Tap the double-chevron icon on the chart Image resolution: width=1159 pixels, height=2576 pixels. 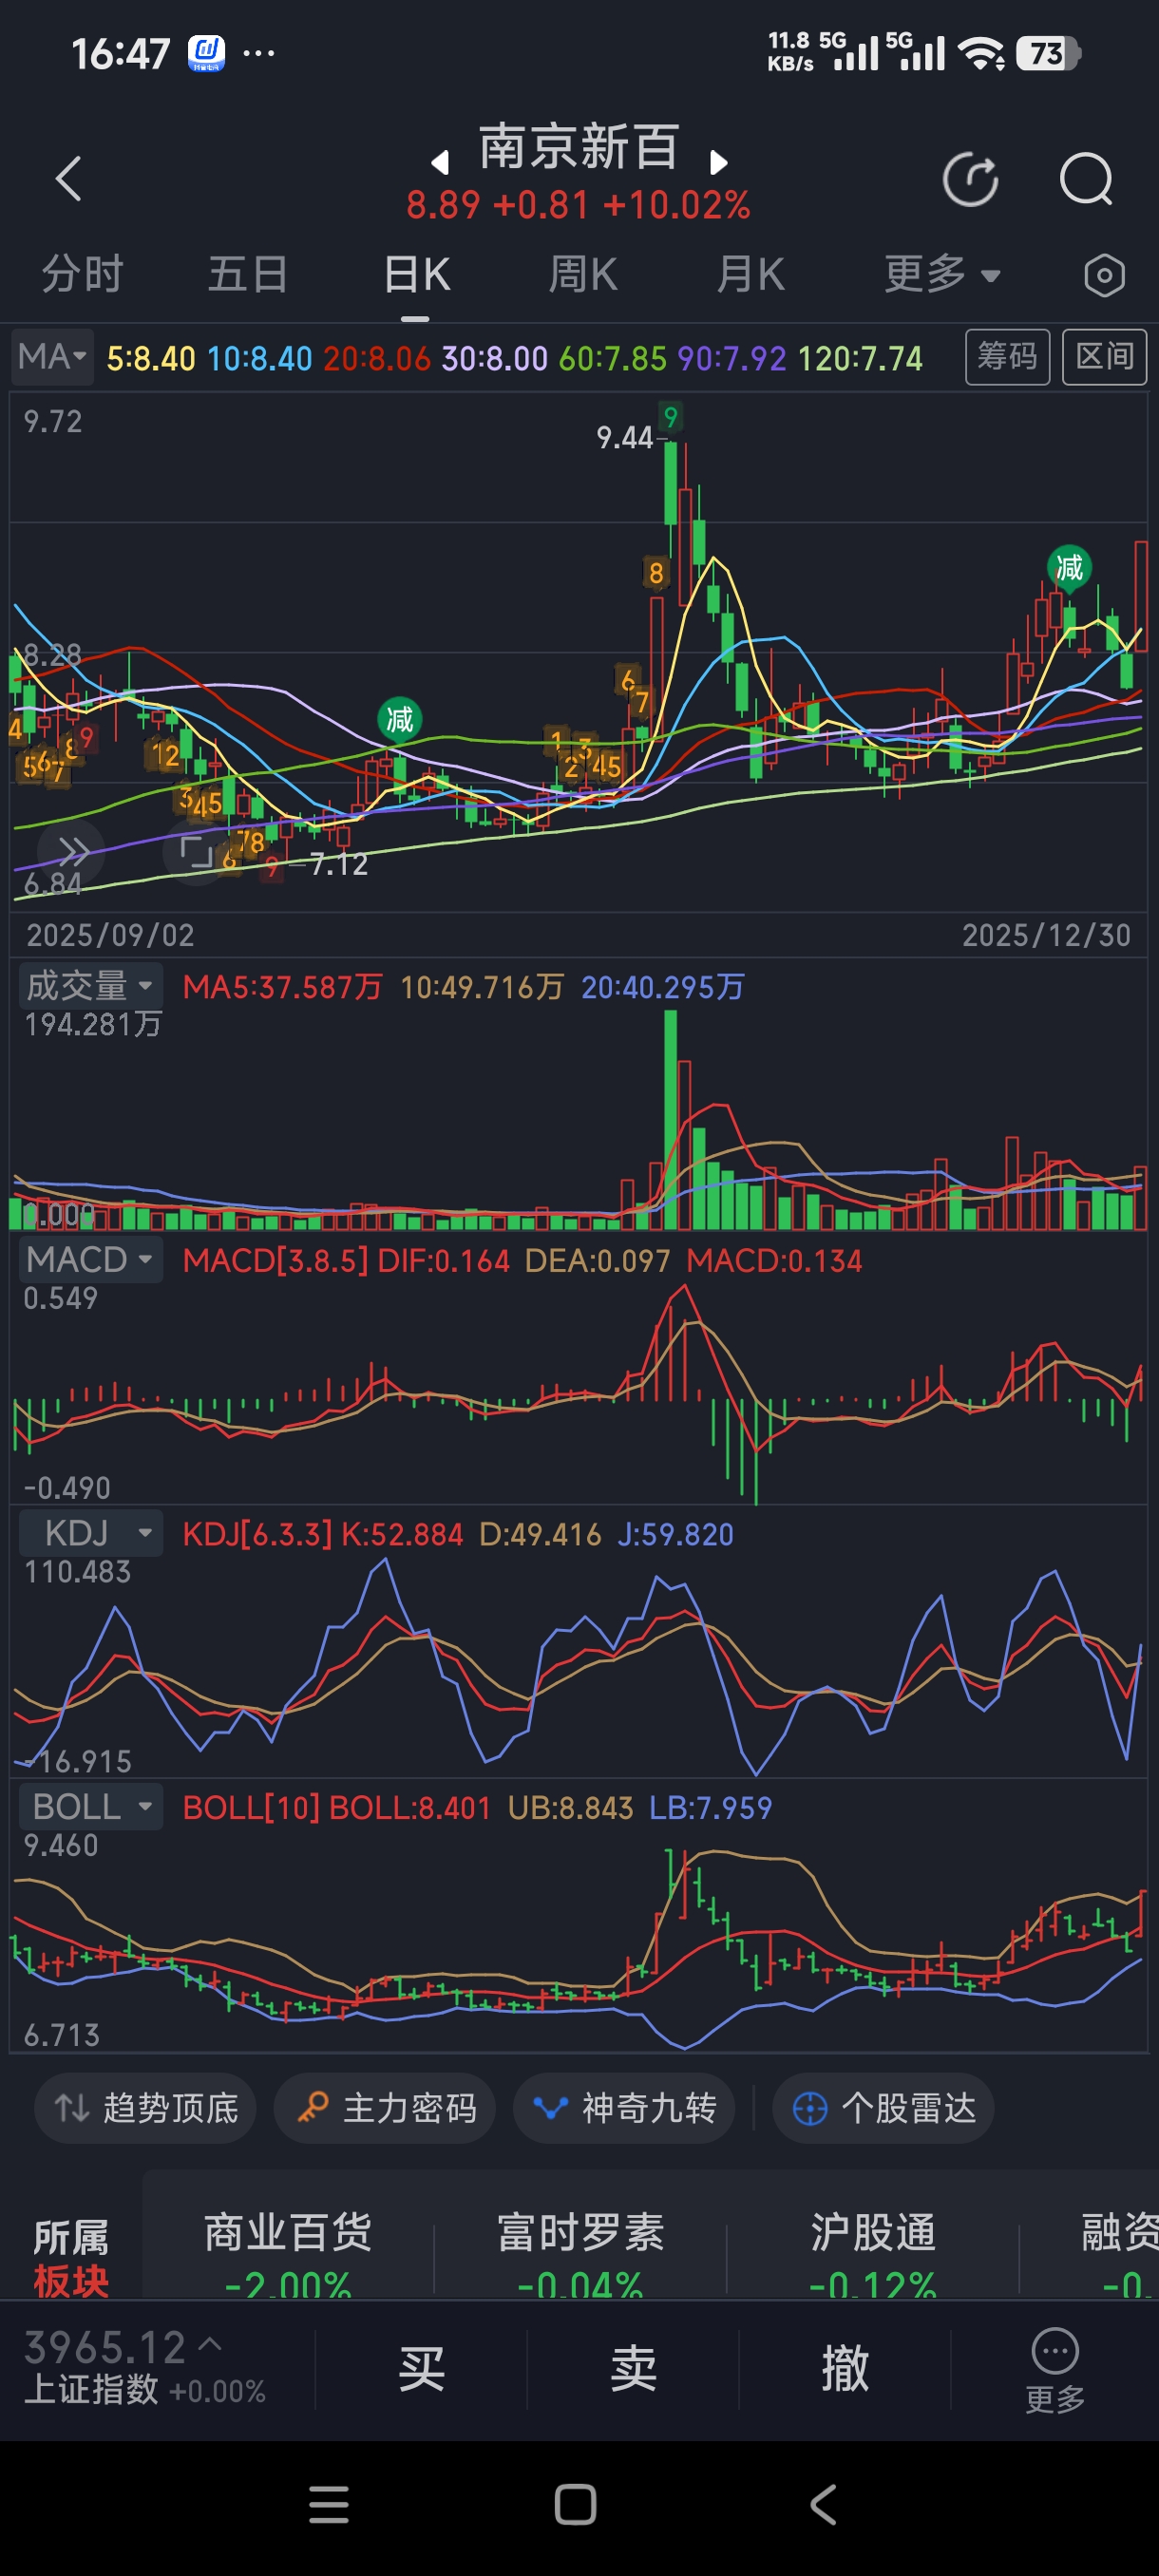pyautogui.click(x=72, y=851)
